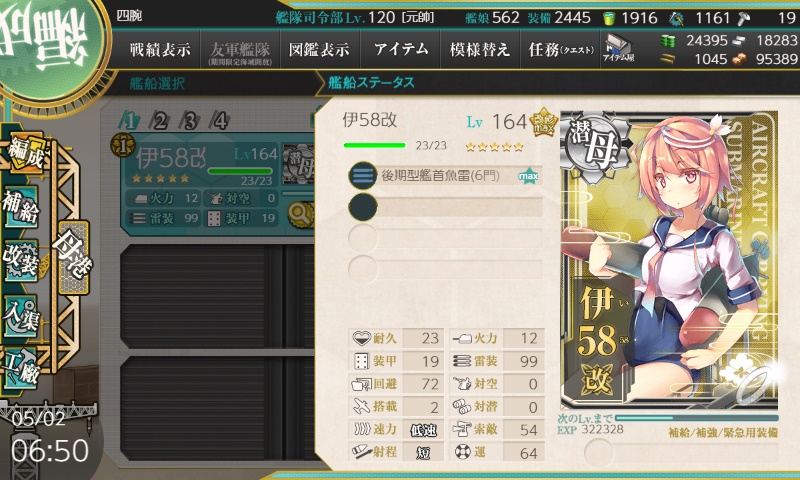Click the magnifier icon on 伊58改 slot

pos(301,214)
